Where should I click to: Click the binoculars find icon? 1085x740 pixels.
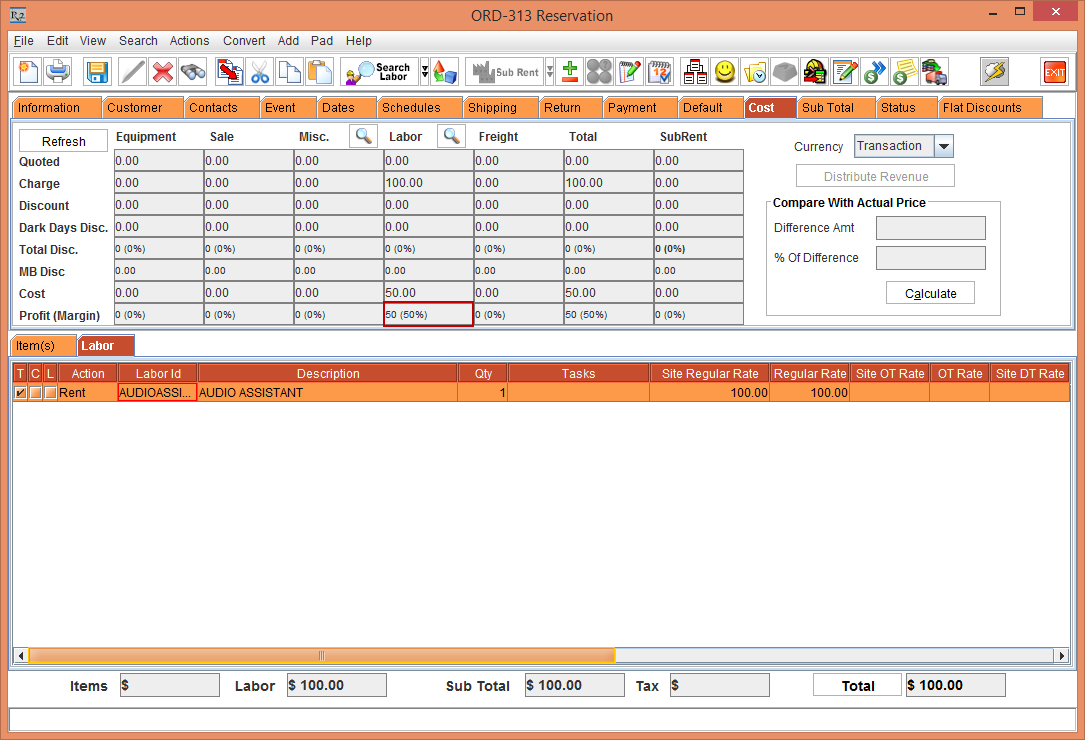[x=193, y=72]
